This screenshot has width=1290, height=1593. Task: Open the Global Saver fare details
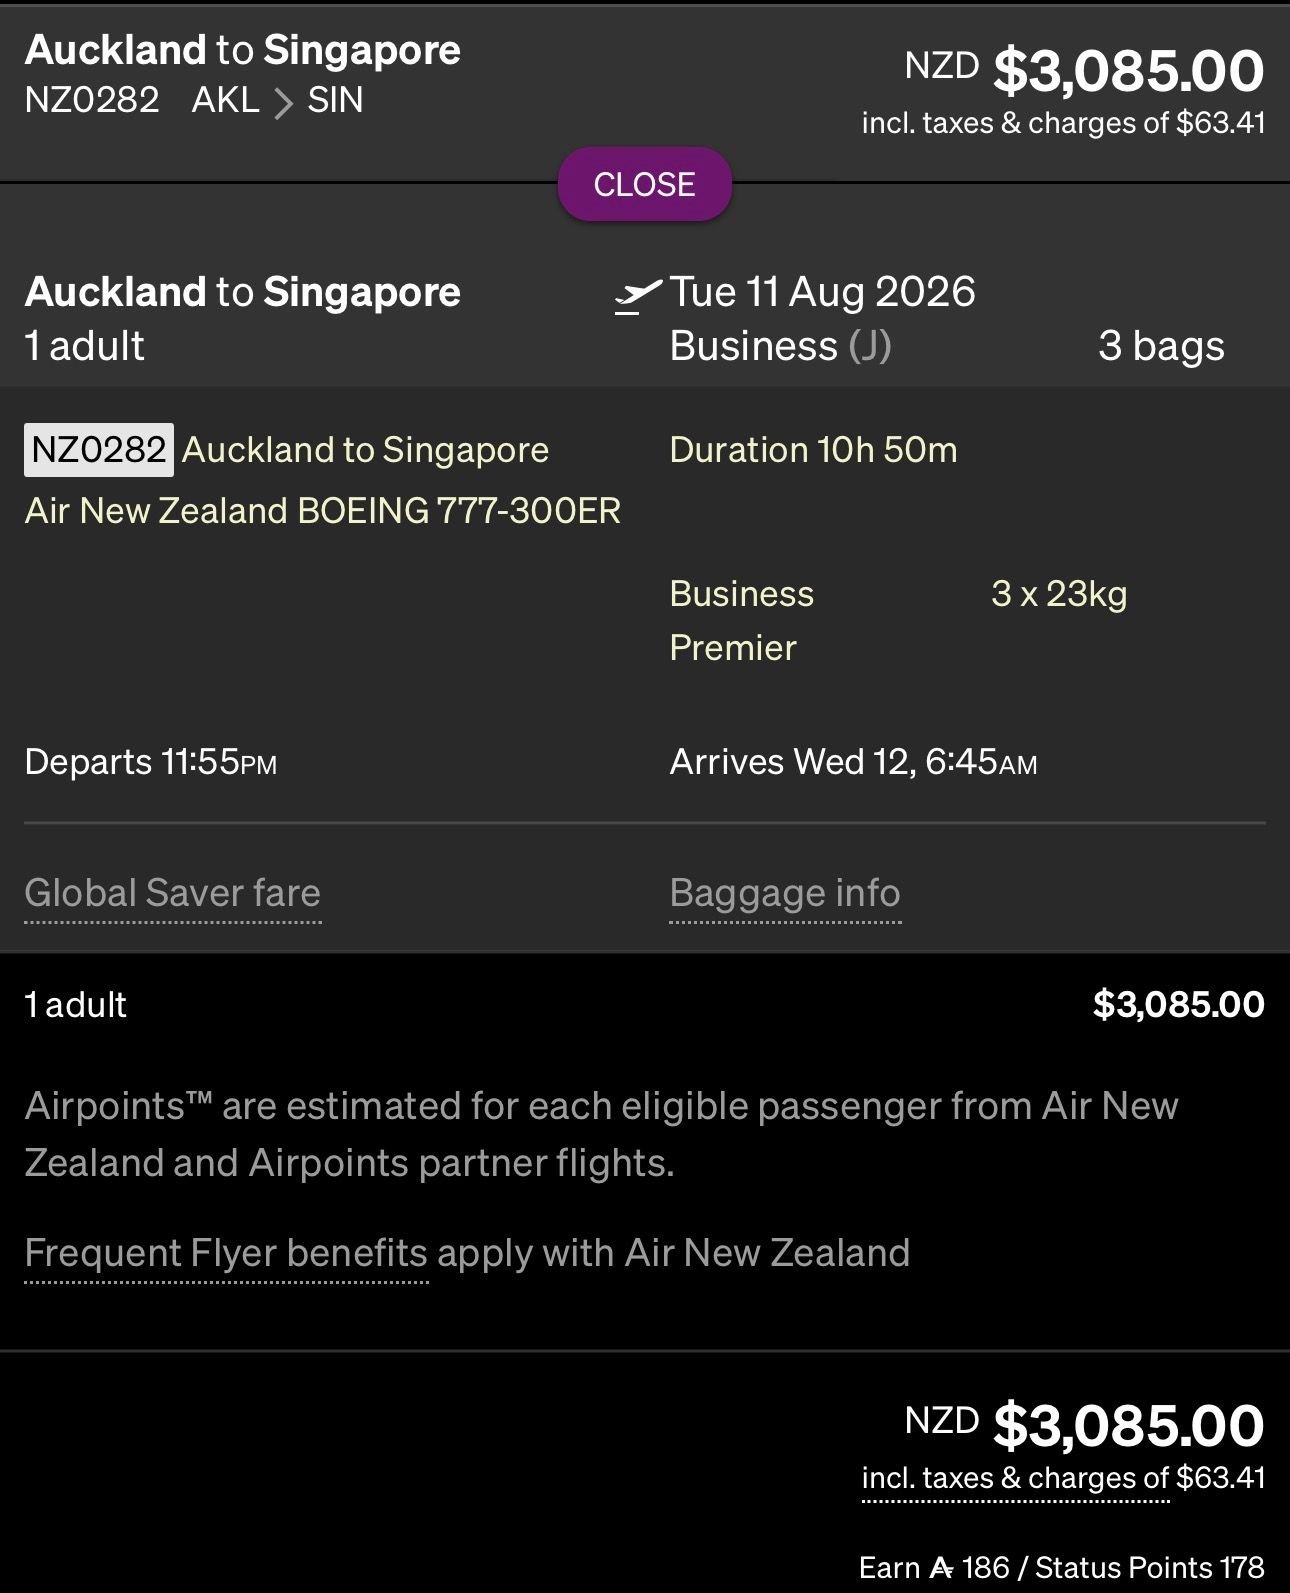tap(172, 893)
